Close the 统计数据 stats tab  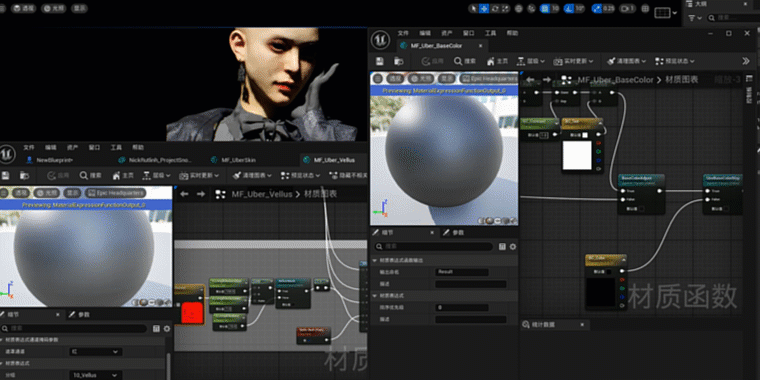tap(582, 324)
